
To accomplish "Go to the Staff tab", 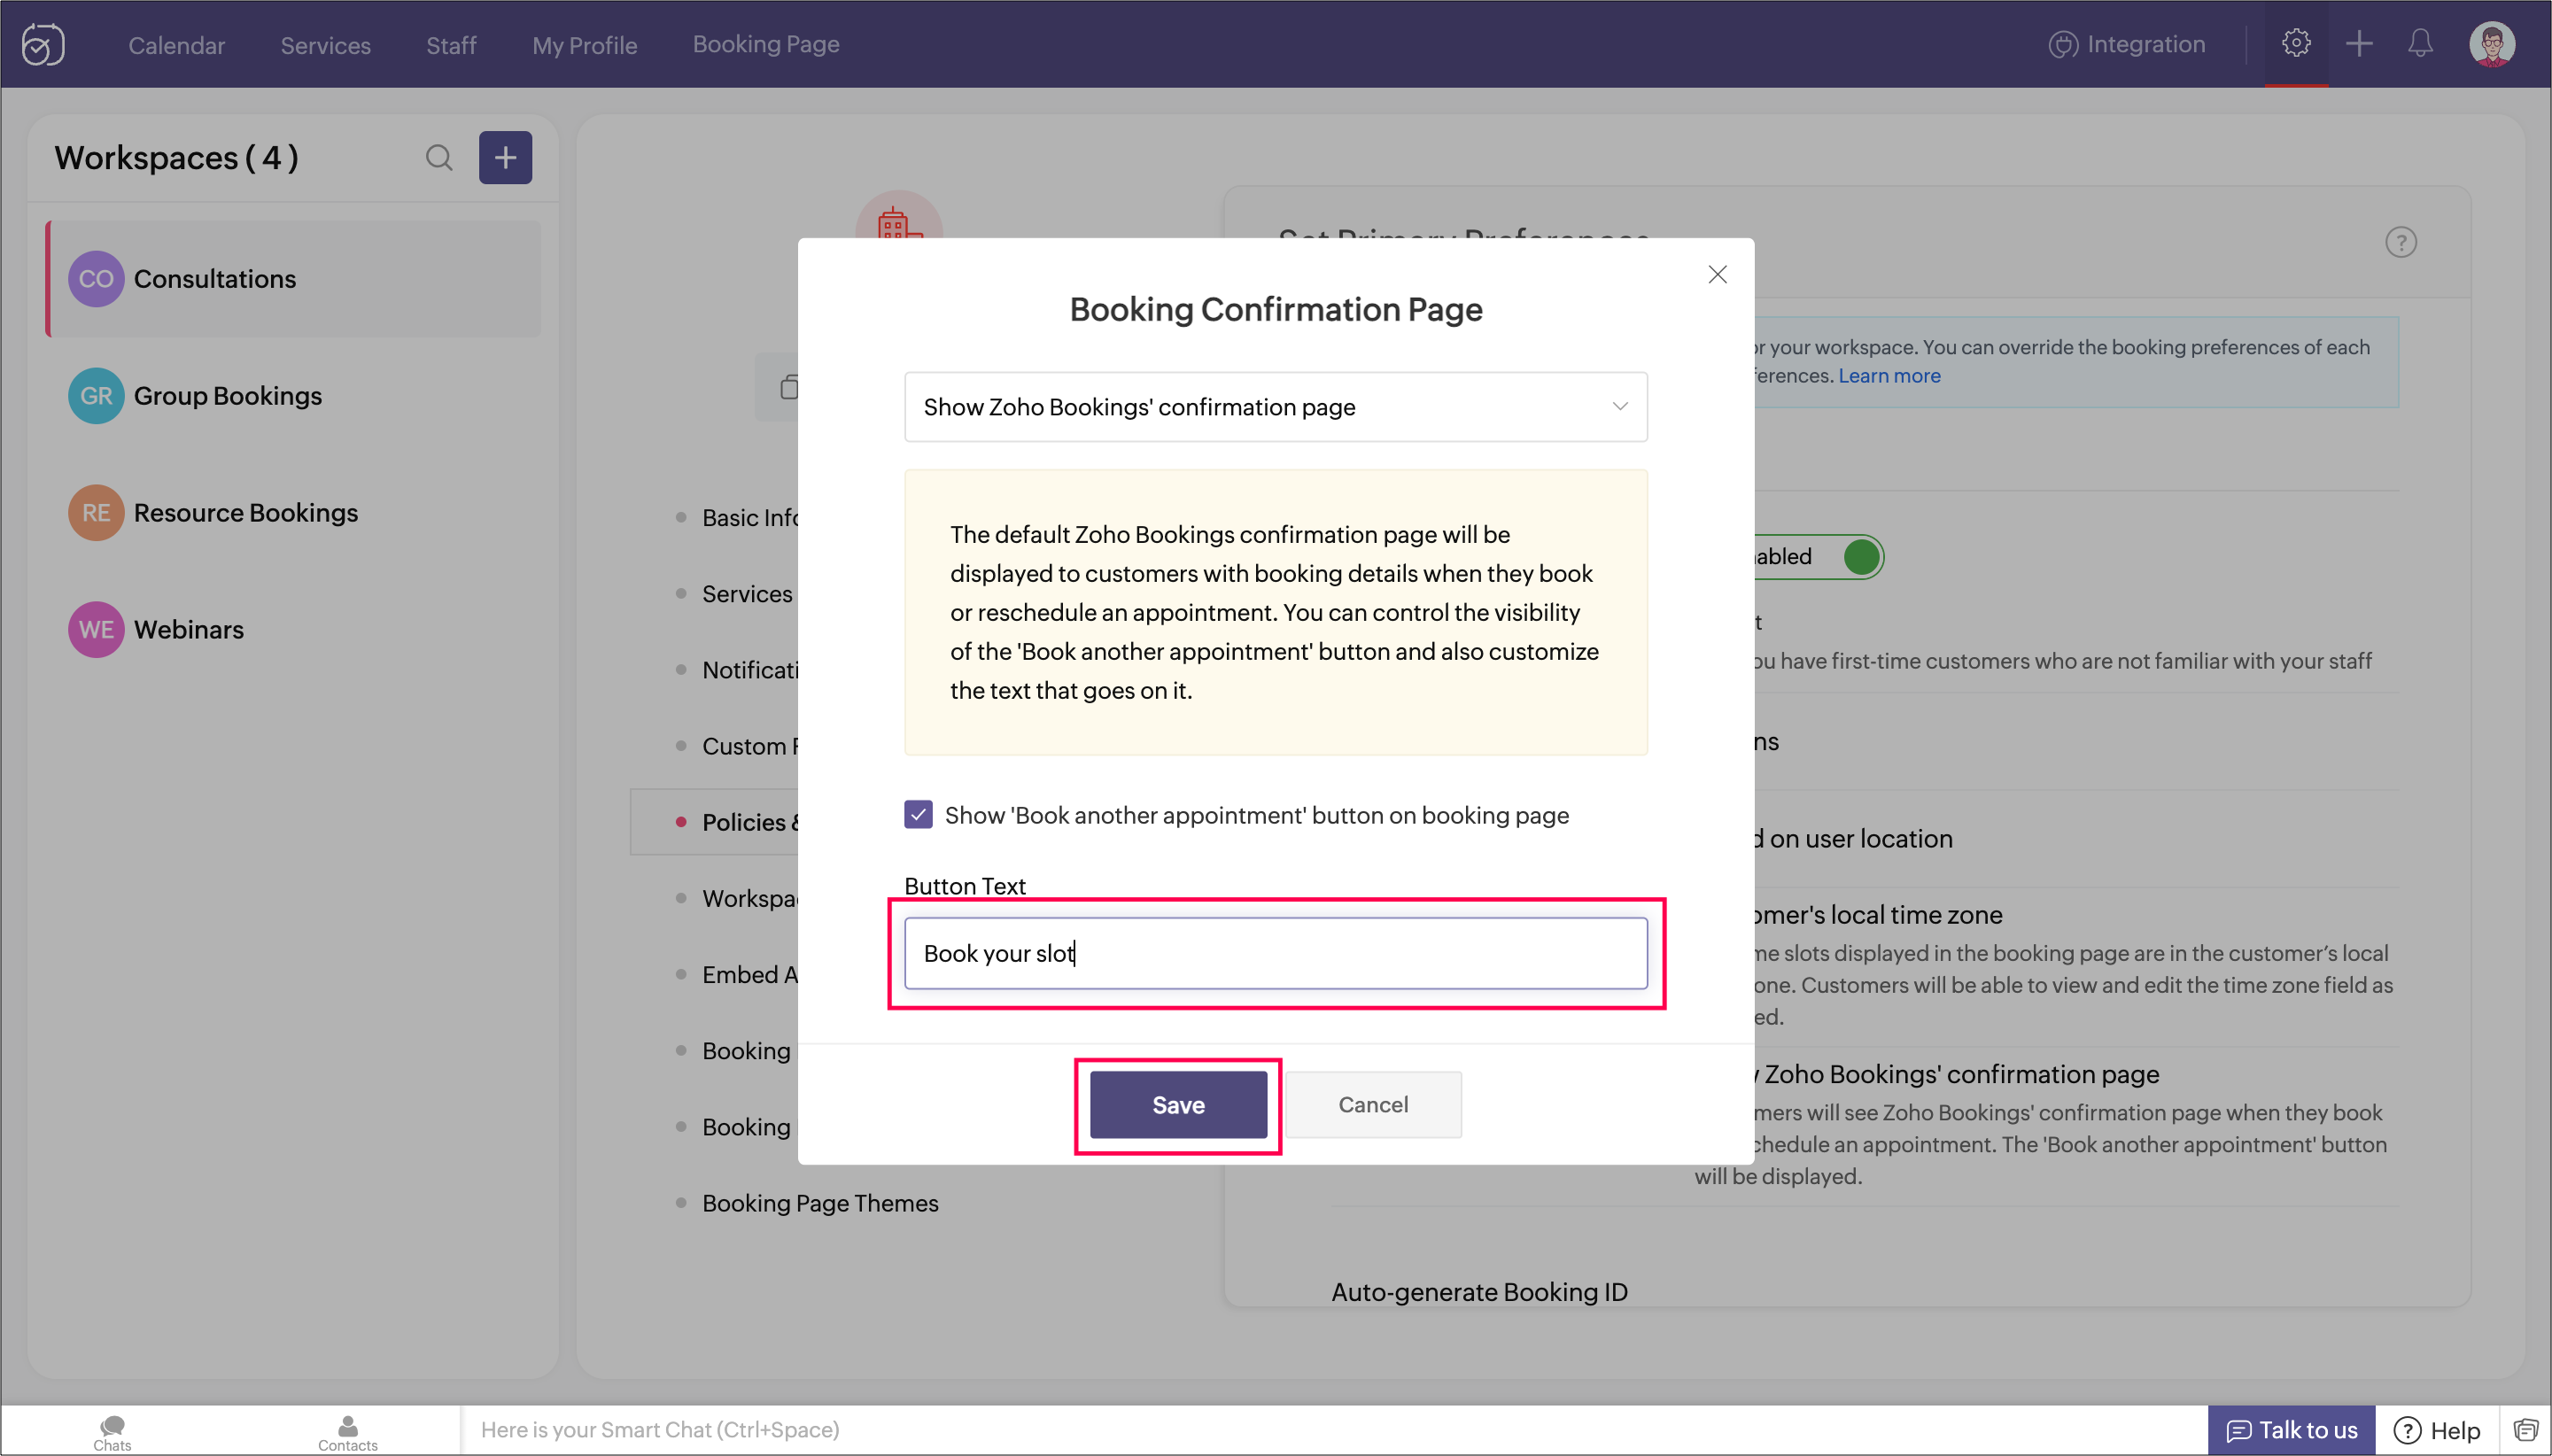I will (451, 45).
